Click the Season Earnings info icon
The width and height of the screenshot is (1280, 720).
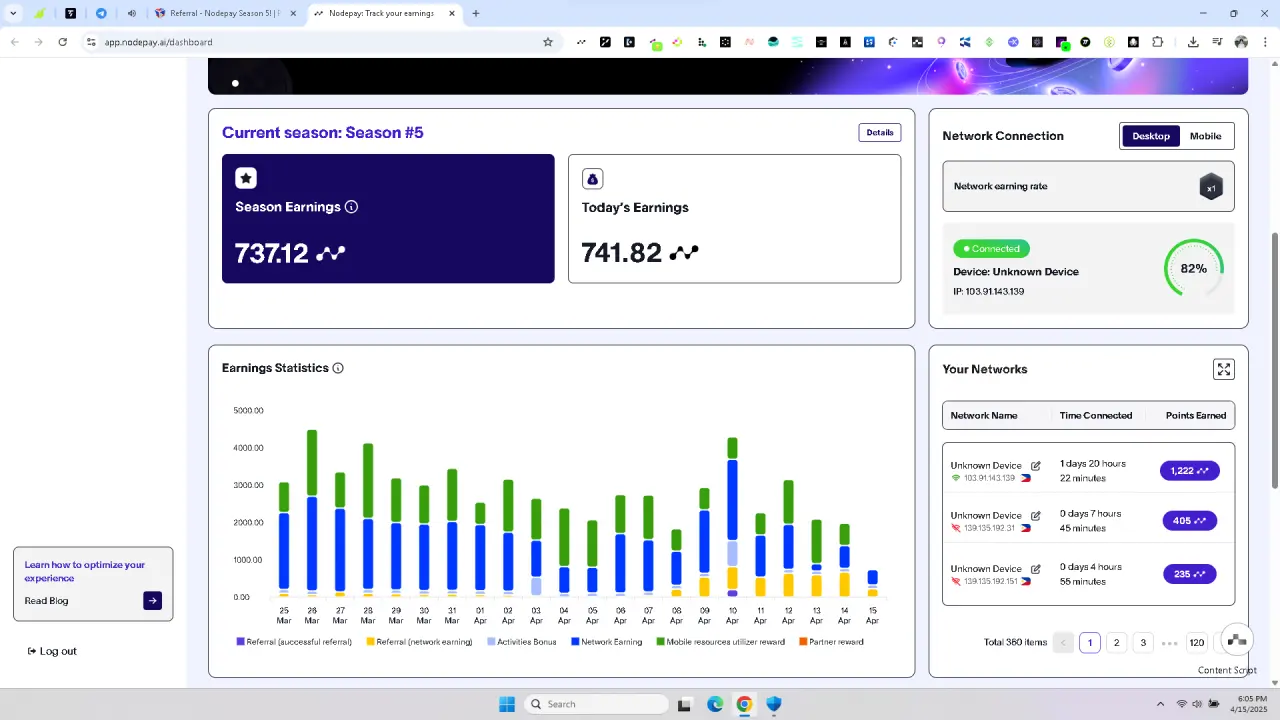[351, 207]
